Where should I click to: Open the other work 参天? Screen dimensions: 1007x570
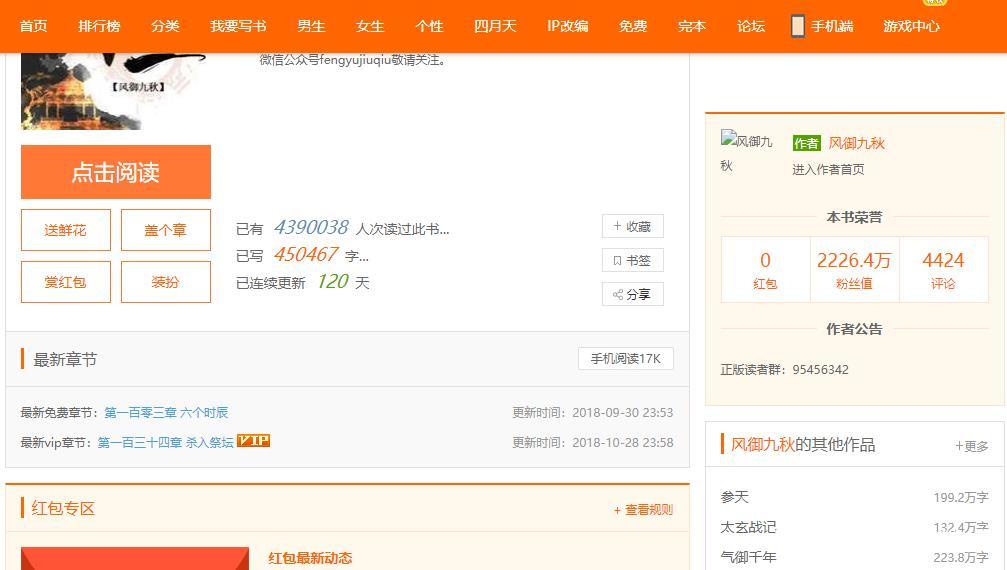coord(735,497)
